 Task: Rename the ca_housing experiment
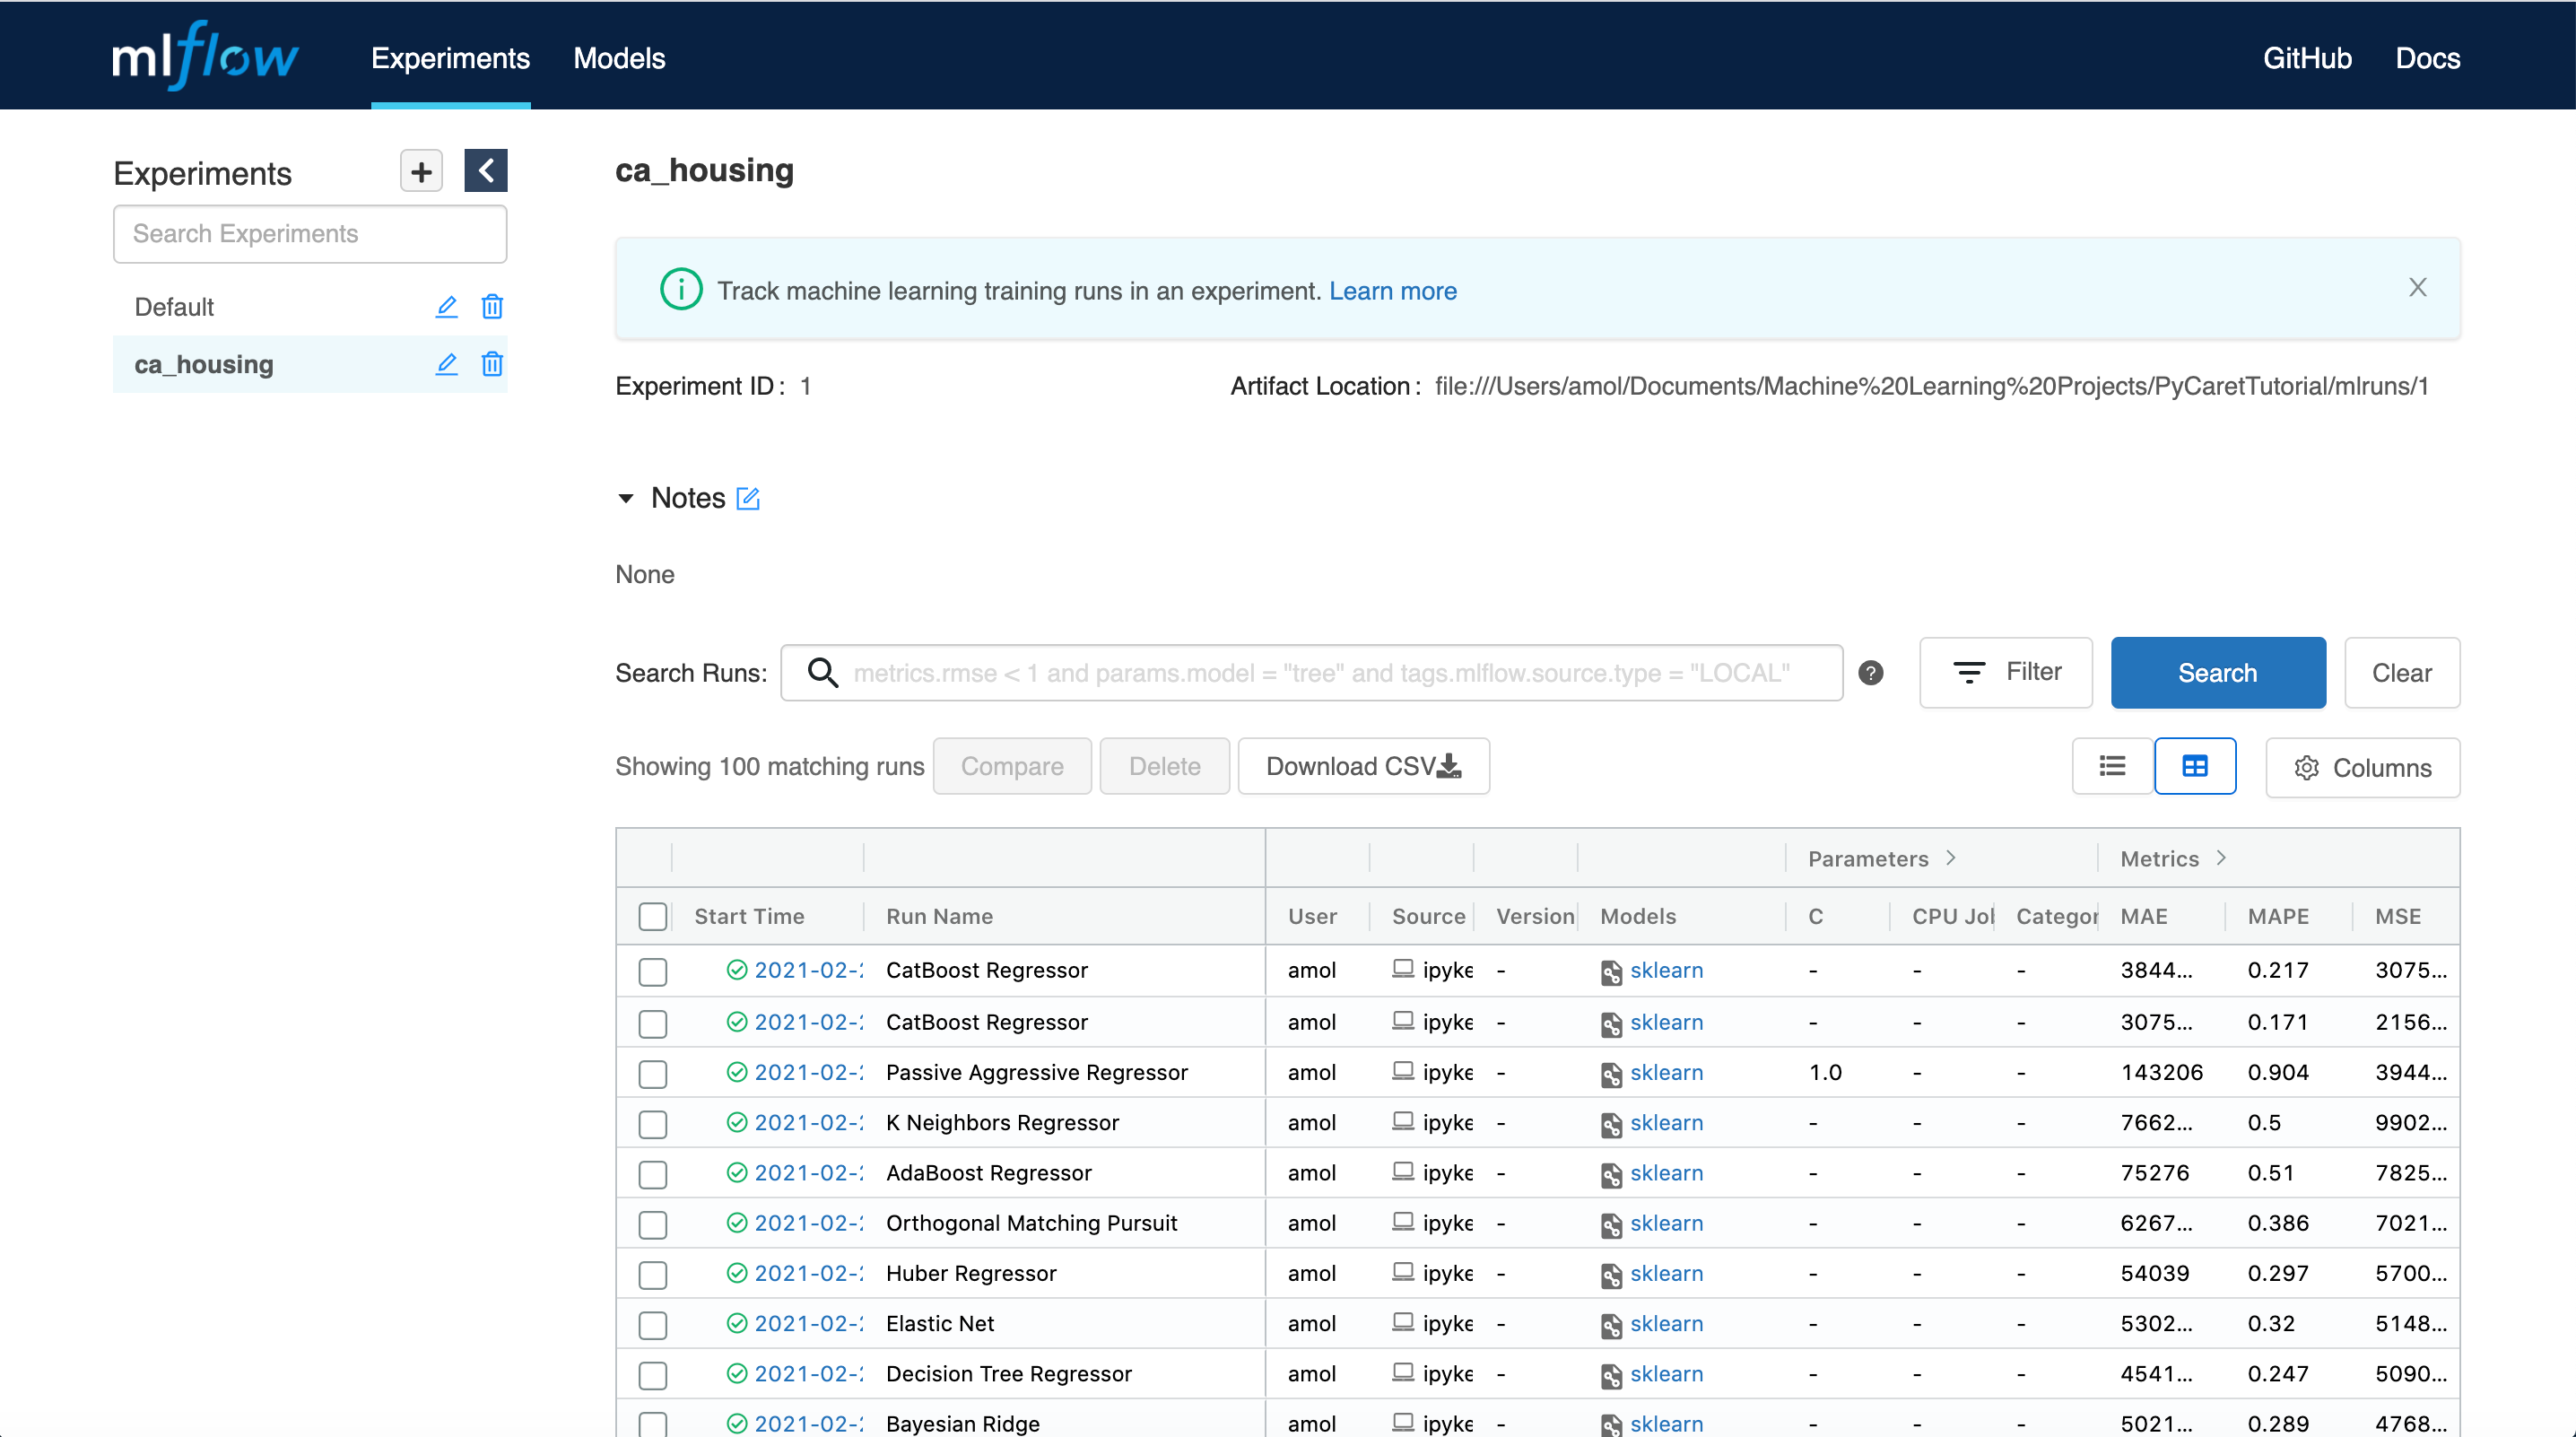click(446, 364)
